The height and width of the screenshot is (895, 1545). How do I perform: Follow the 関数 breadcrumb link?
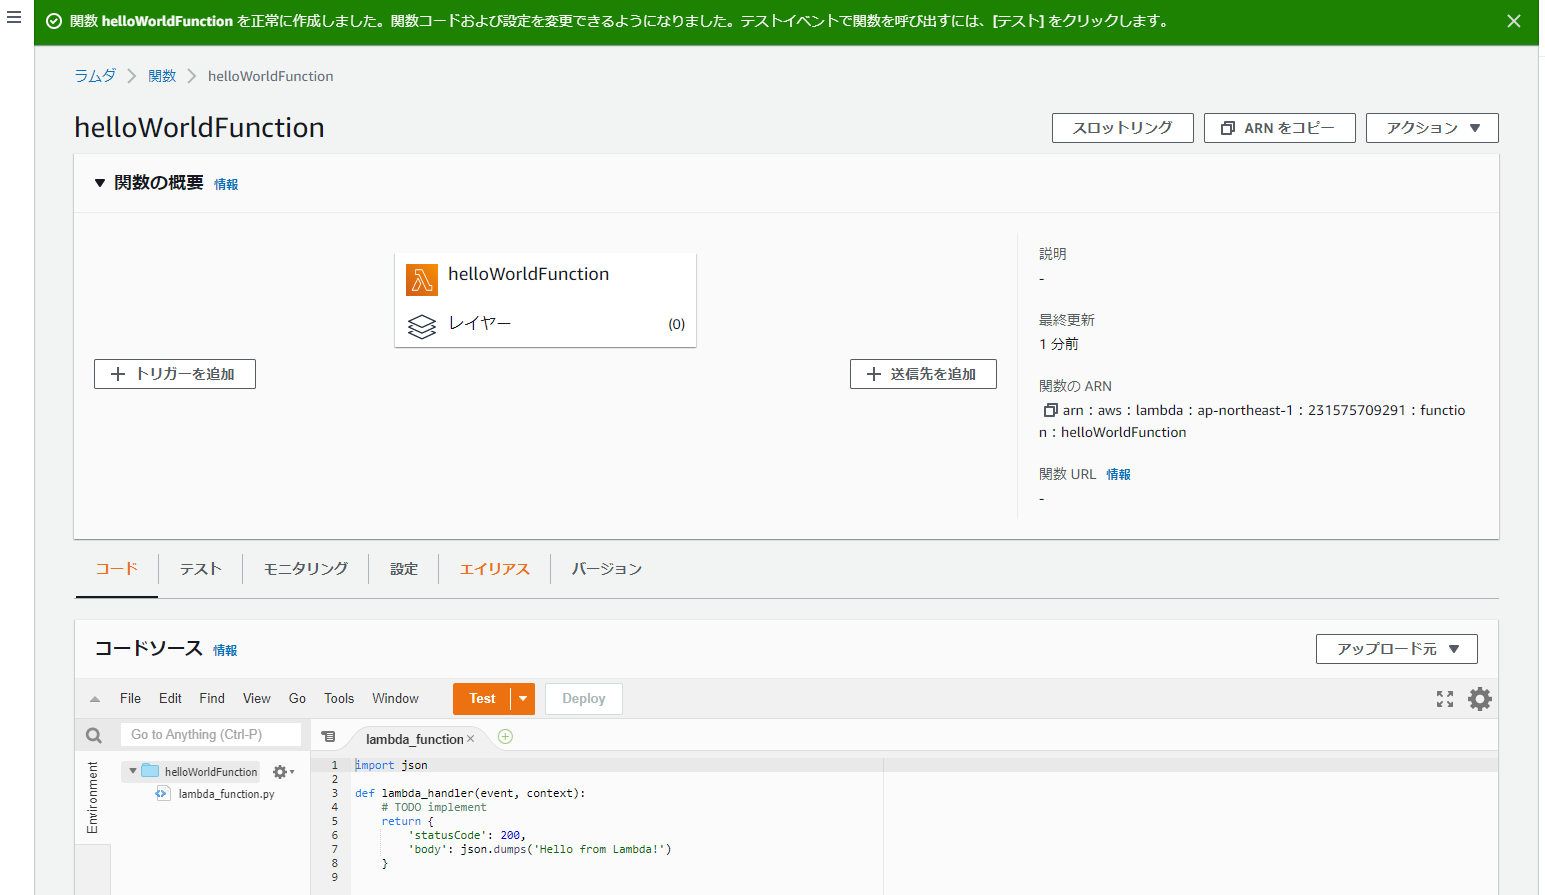pyautogui.click(x=162, y=76)
